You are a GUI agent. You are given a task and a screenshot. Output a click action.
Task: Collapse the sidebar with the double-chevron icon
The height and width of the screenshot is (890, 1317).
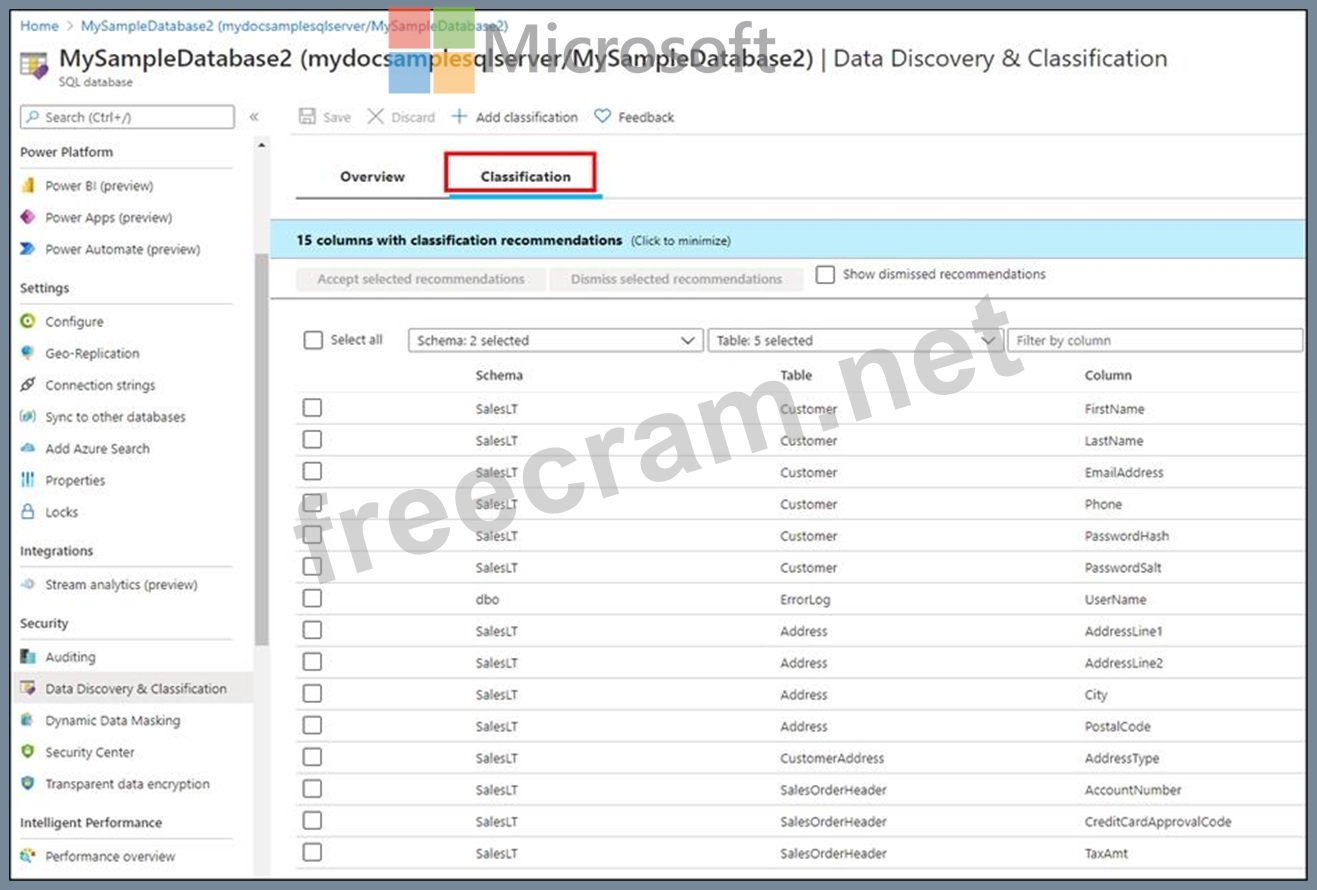[x=254, y=117]
